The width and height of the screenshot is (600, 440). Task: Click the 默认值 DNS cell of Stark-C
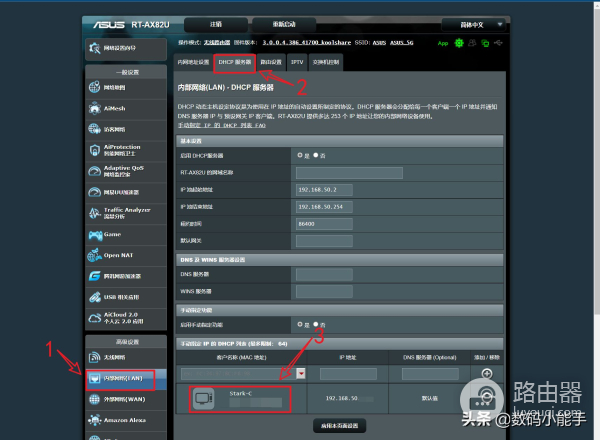click(430, 398)
